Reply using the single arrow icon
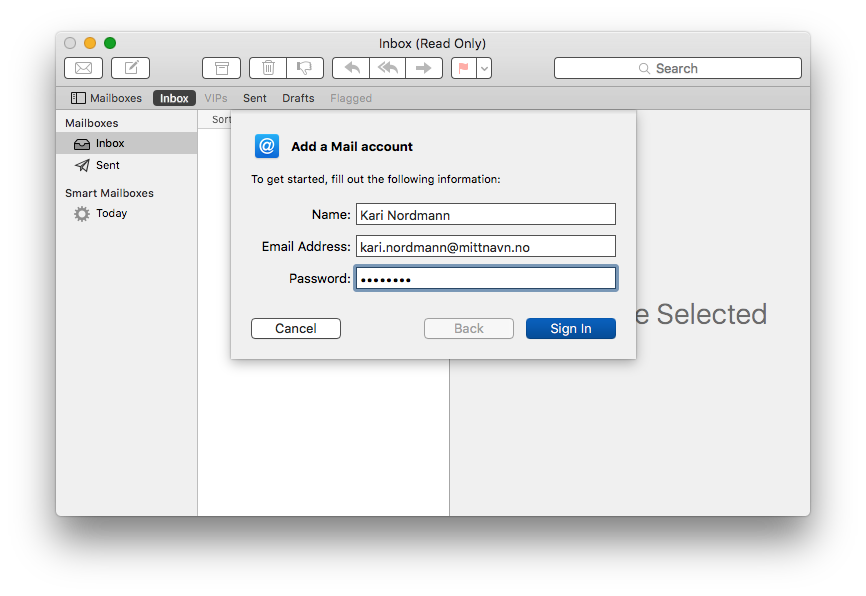Viewport: 866px width, 596px height. pos(351,68)
